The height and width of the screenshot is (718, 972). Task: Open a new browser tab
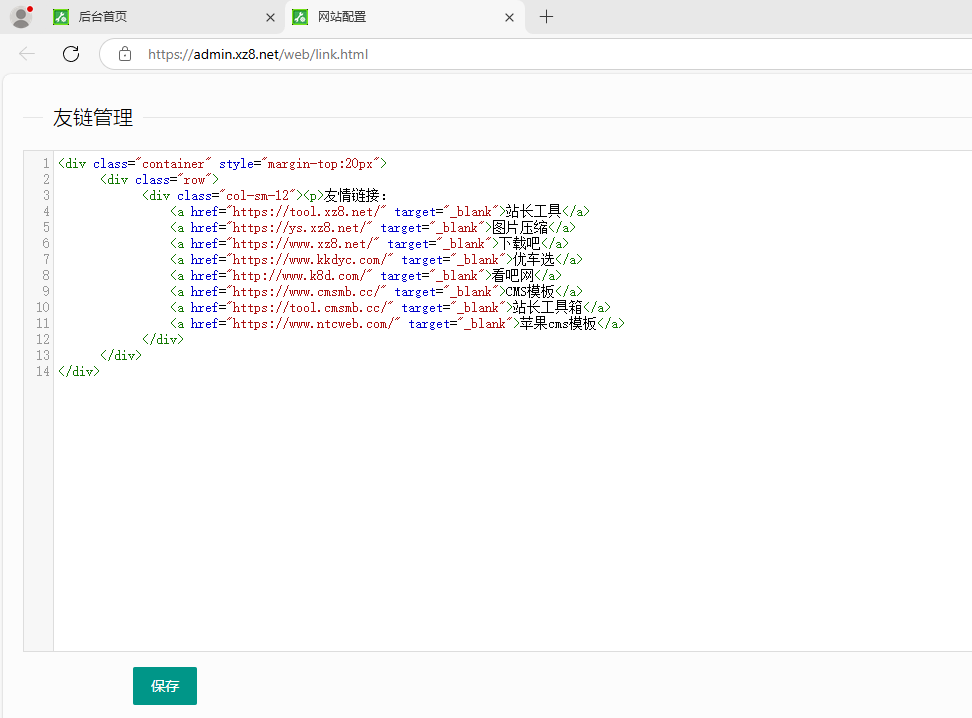[x=546, y=17]
